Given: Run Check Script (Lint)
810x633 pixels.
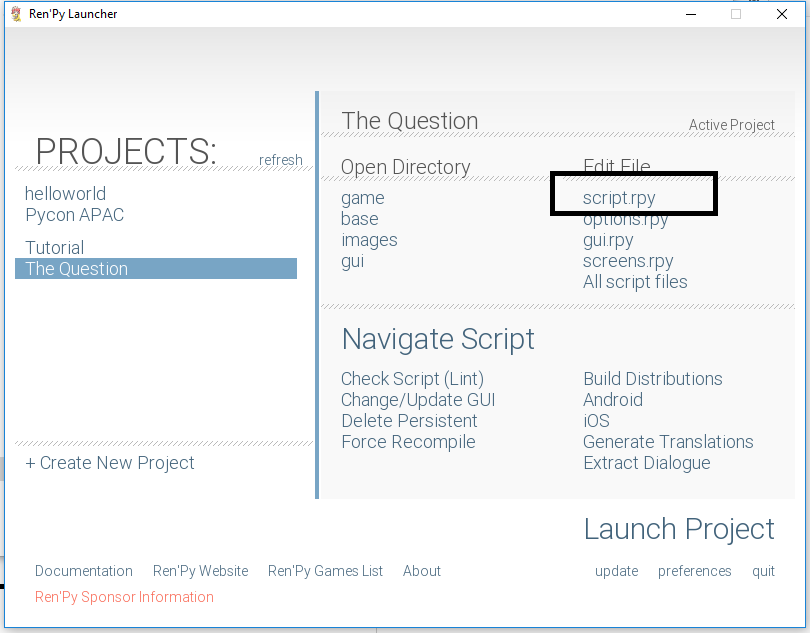Looking at the screenshot, I should pos(412,379).
